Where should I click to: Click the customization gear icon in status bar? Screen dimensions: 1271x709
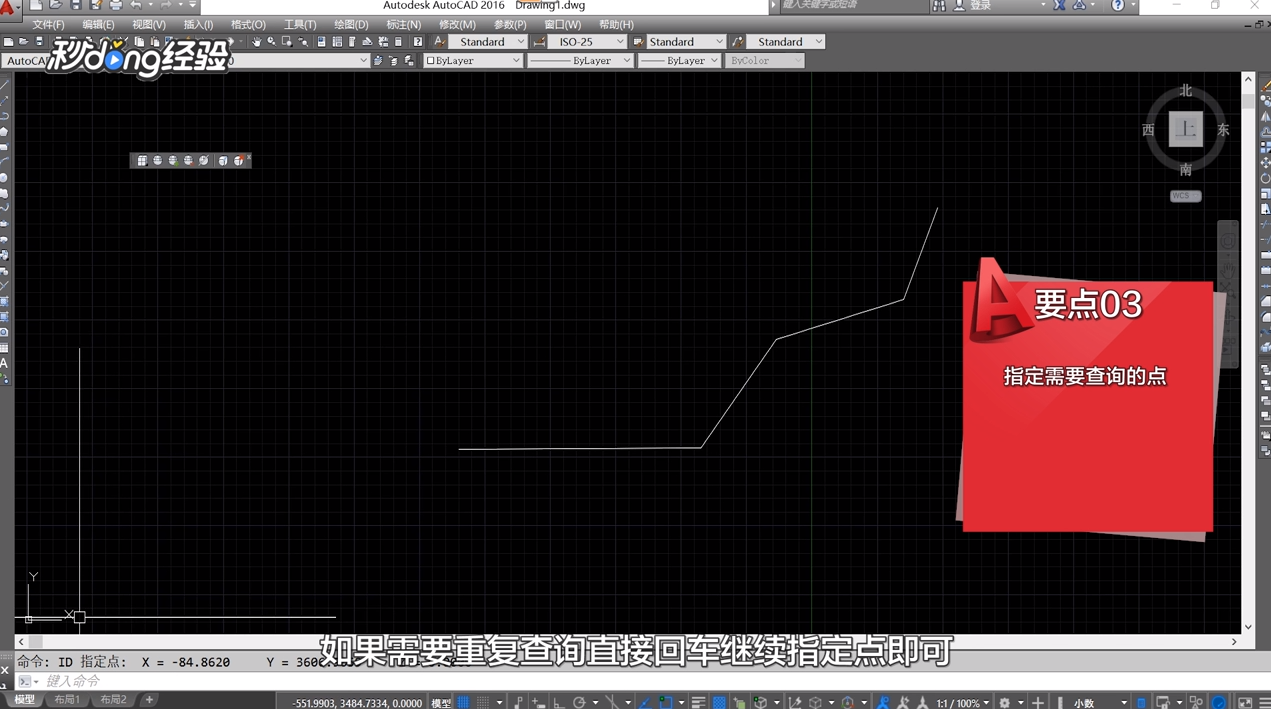[x=1005, y=703]
